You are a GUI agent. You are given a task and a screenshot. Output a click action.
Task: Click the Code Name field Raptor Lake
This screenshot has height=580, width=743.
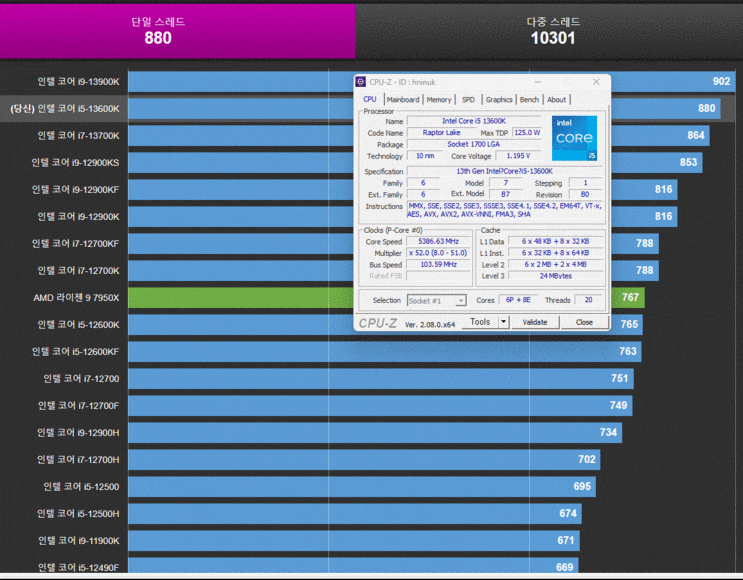coord(441,133)
